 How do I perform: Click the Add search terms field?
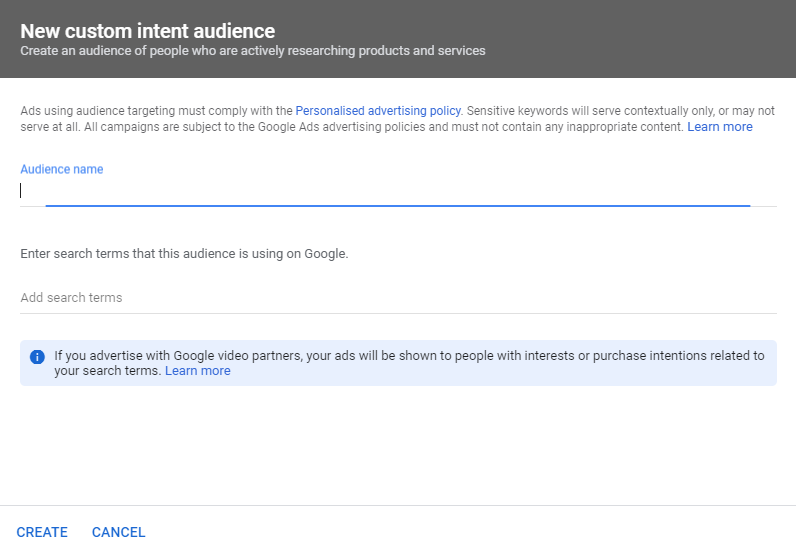point(397,298)
